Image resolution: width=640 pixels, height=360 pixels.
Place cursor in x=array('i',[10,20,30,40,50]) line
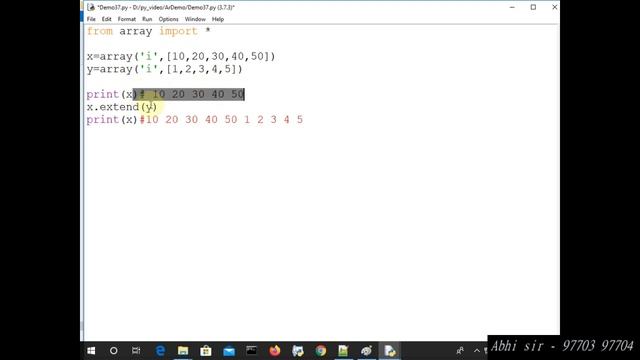[181, 56]
